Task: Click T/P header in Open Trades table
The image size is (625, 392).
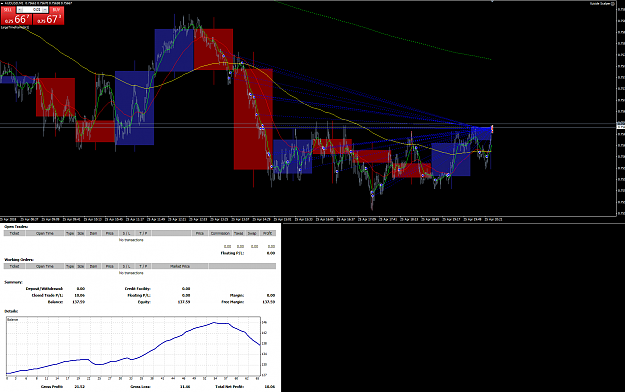Action: pos(143,233)
